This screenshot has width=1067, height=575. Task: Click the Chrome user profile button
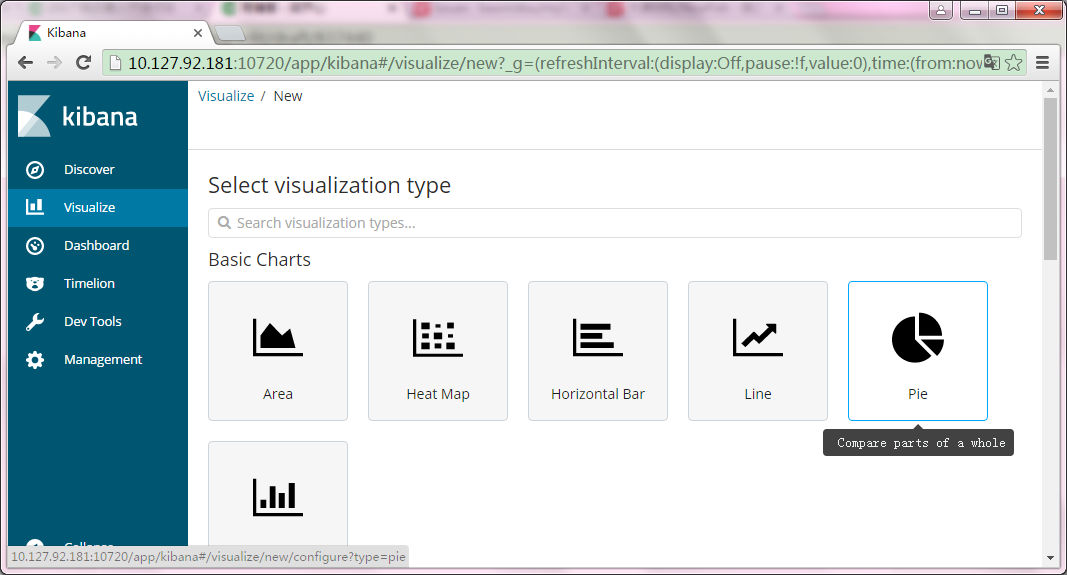pyautogui.click(x=940, y=10)
